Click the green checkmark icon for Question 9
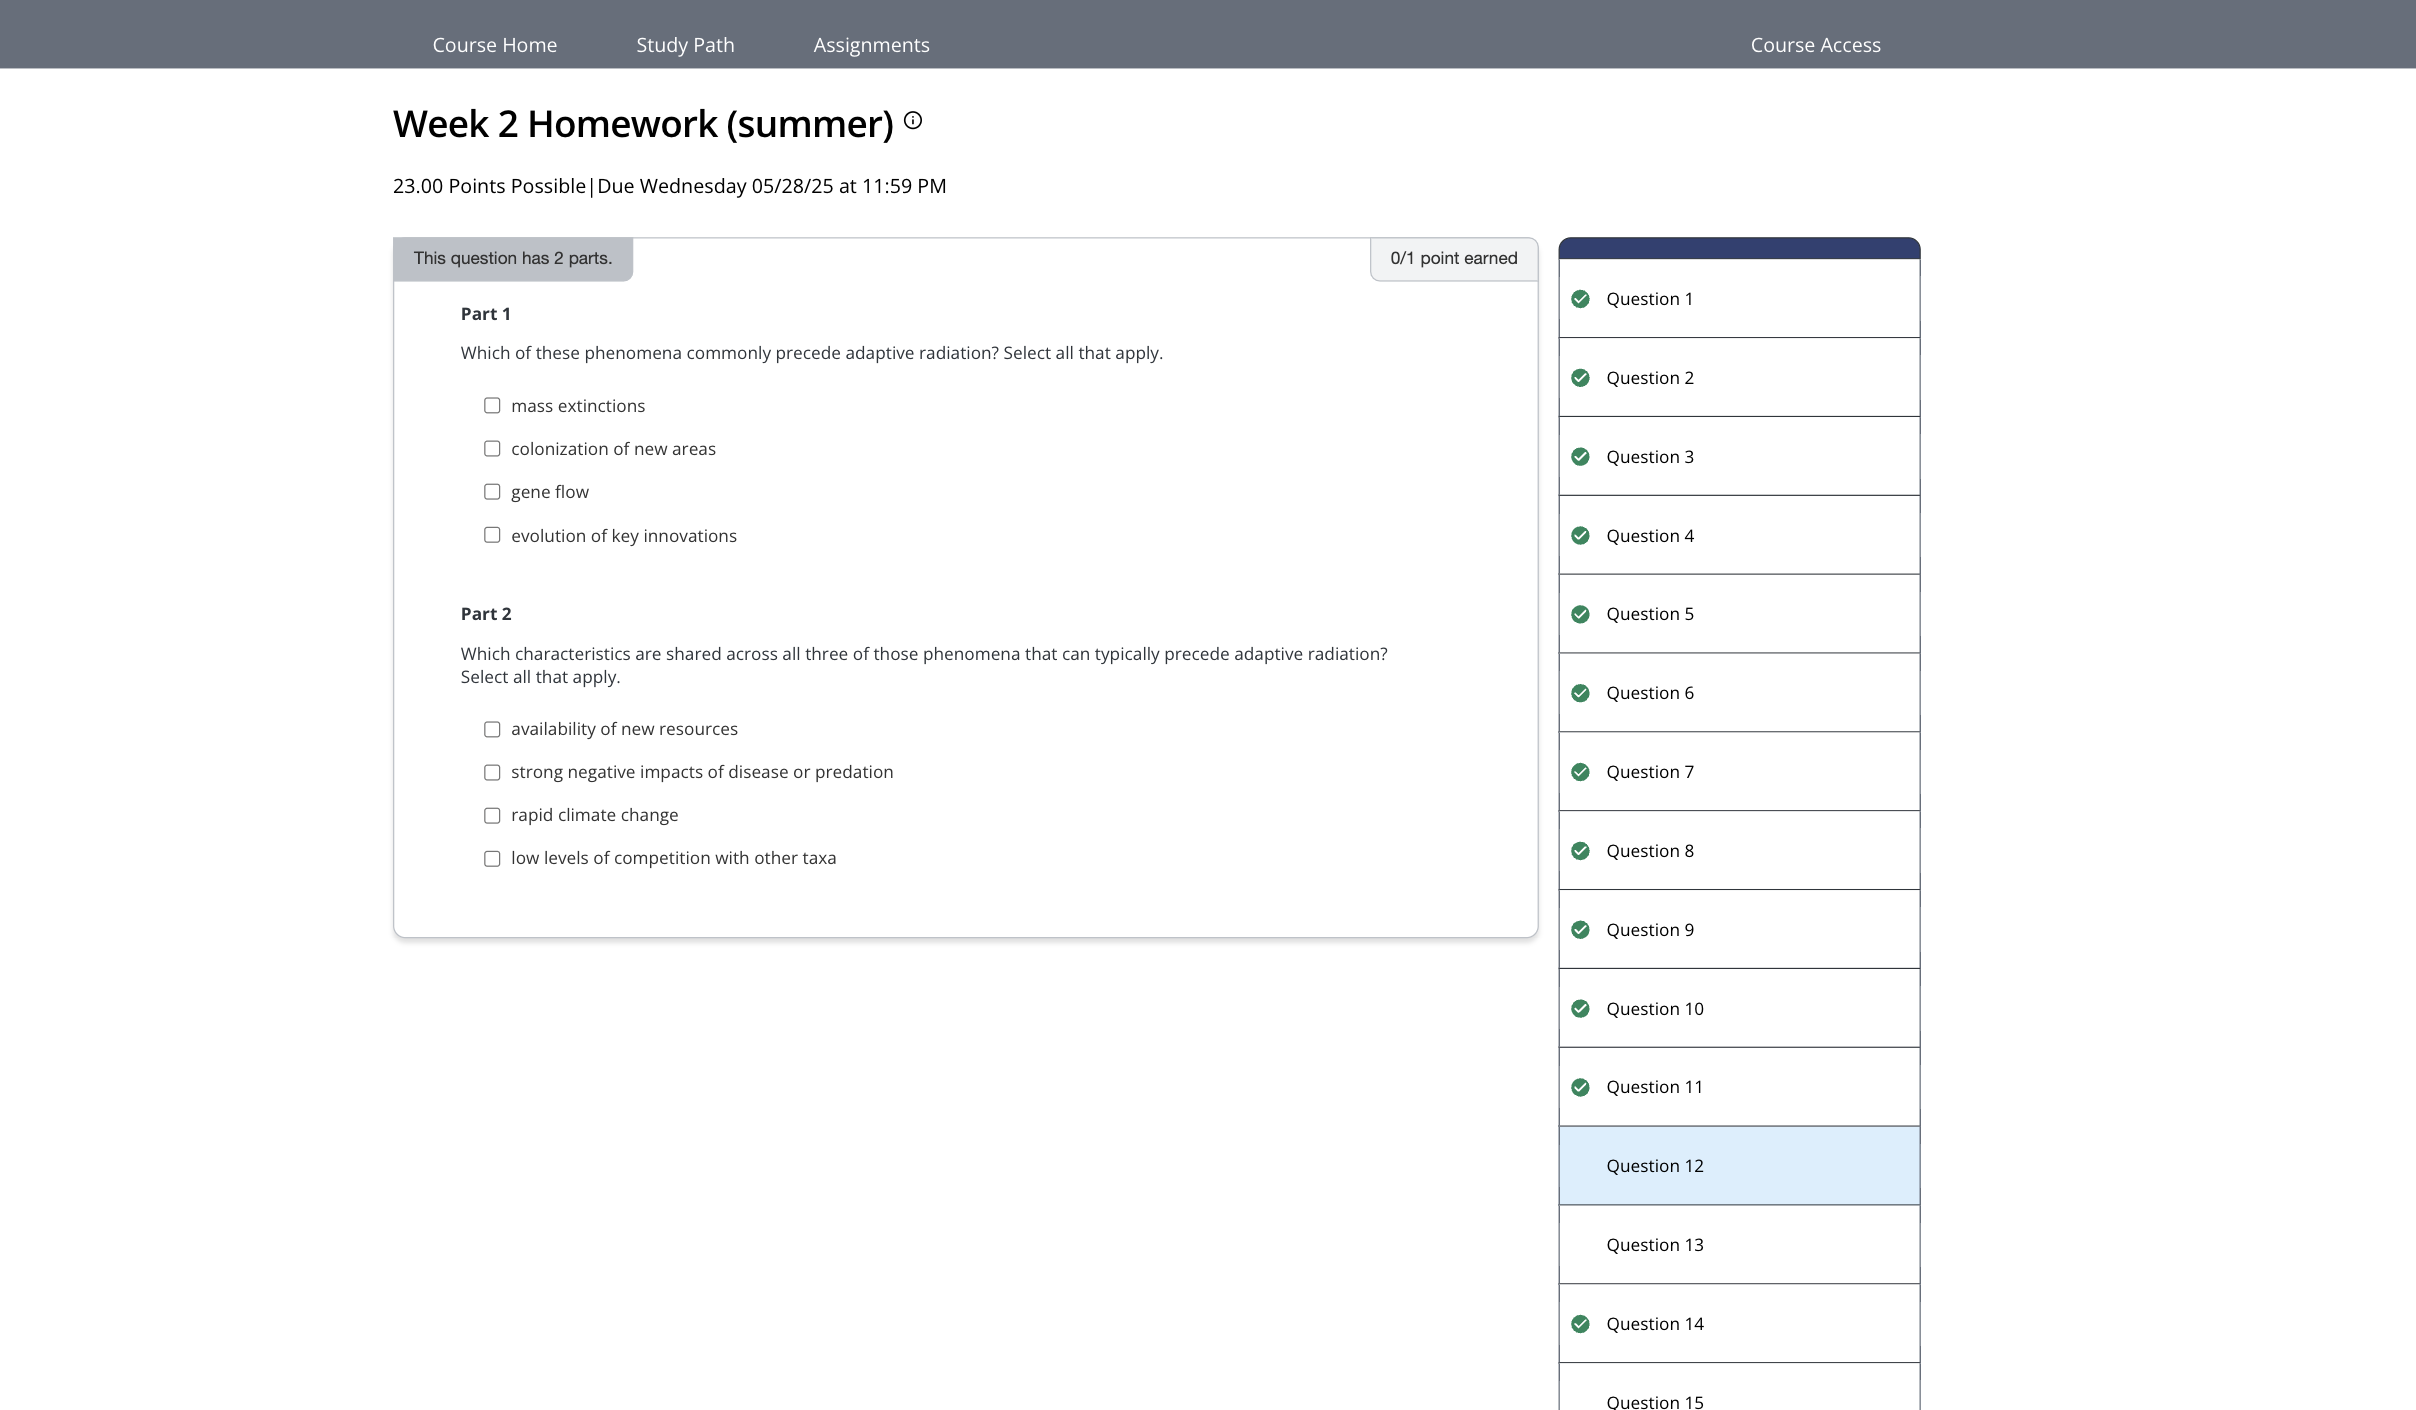2416x1410 pixels. point(1580,930)
